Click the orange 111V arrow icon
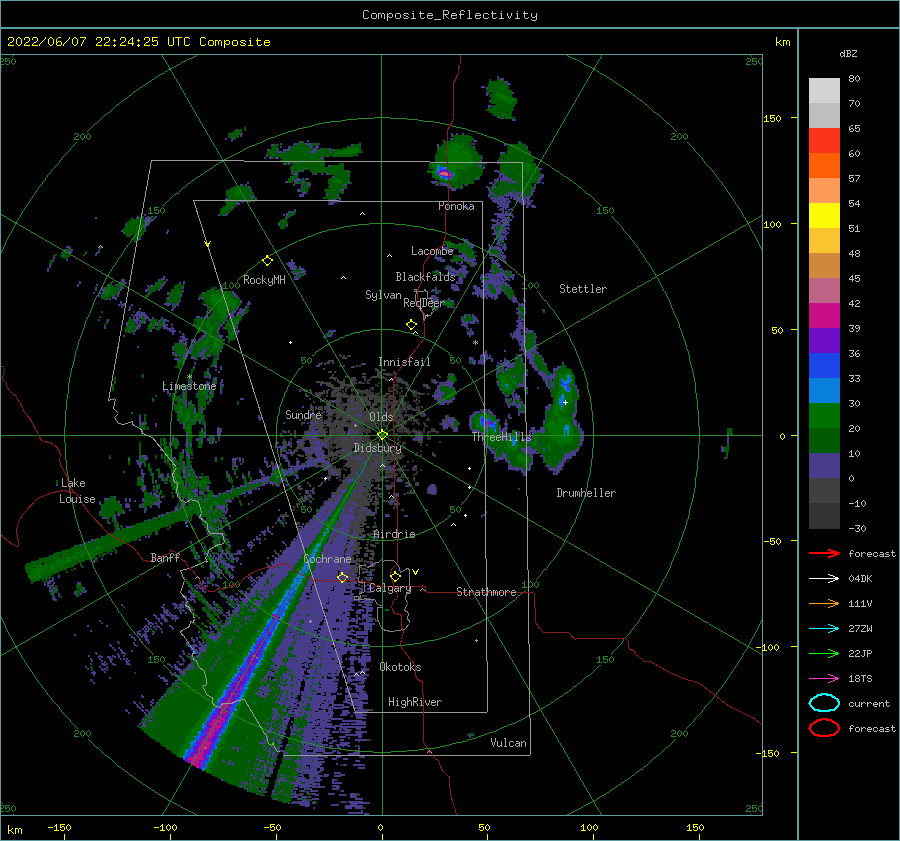The image size is (900, 841). (824, 603)
